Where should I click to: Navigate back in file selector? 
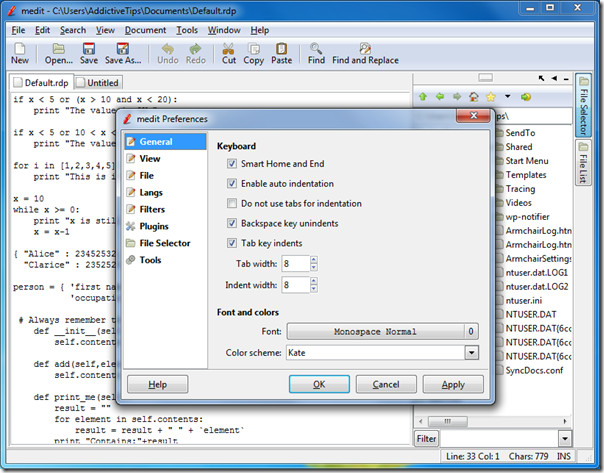[440, 97]
